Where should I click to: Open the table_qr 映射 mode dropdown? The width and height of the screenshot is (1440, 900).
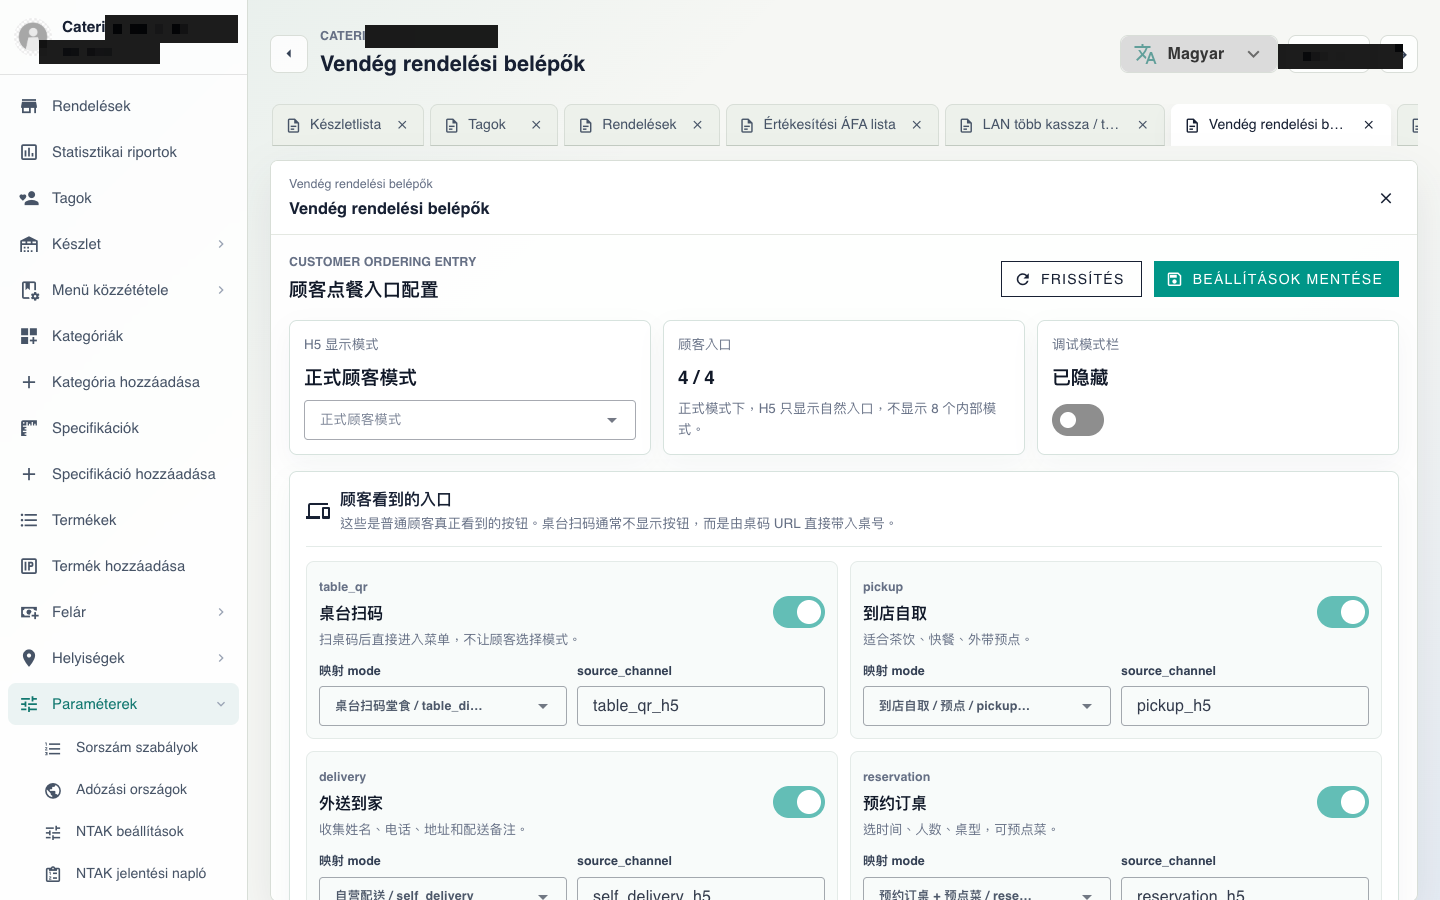[443, 706]
